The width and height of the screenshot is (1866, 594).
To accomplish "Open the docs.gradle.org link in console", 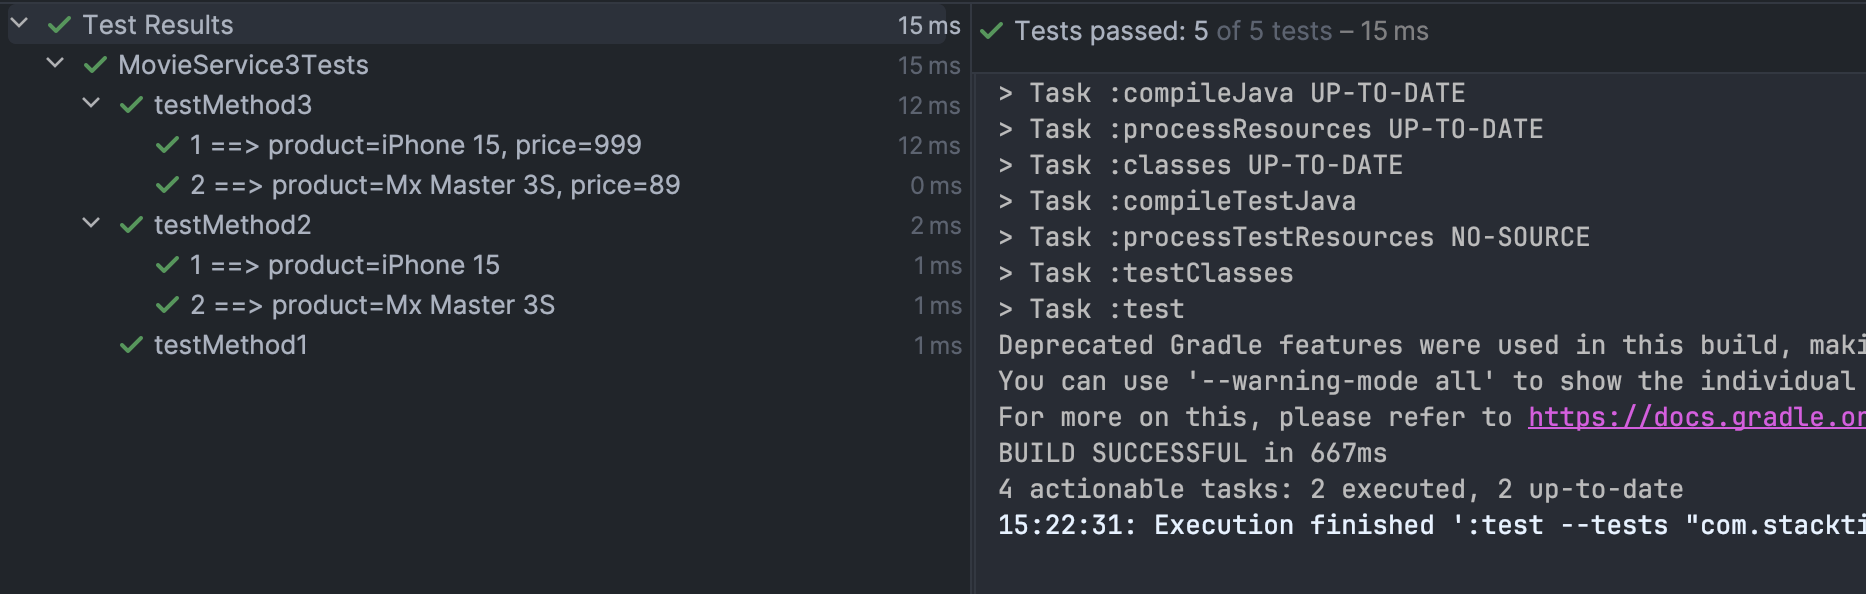I will (x=1696, y=417).
